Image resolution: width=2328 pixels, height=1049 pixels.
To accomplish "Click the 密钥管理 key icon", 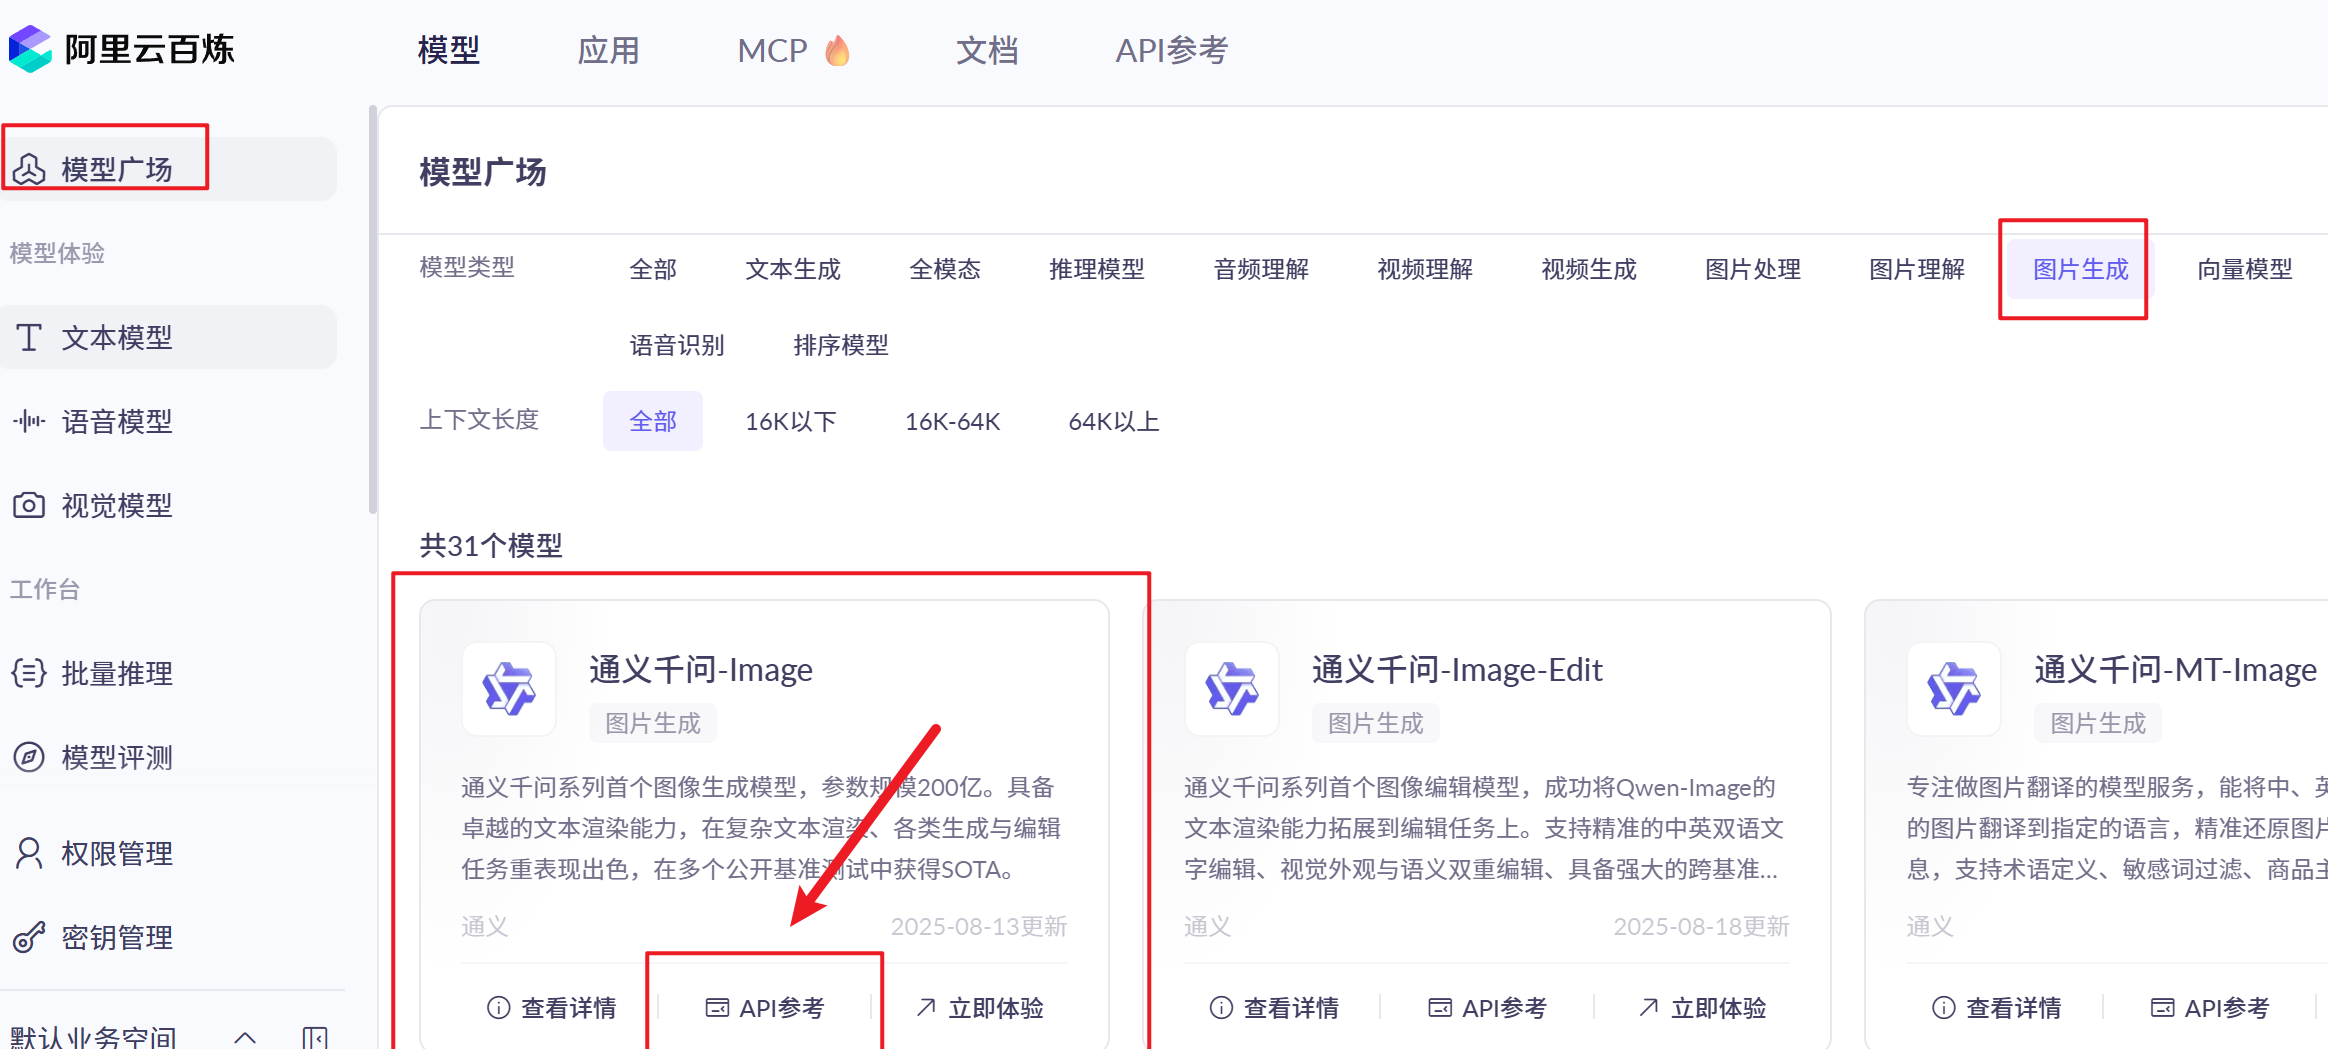I will pyautogui.click(x=29, y=937).
